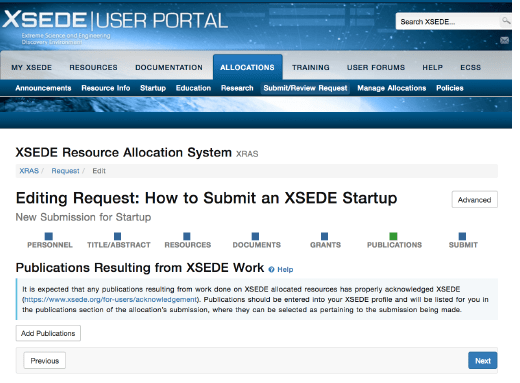Click the PUBLICATIONS step label
This screenshot has height=383, width=520.
(x=394, y=245)
